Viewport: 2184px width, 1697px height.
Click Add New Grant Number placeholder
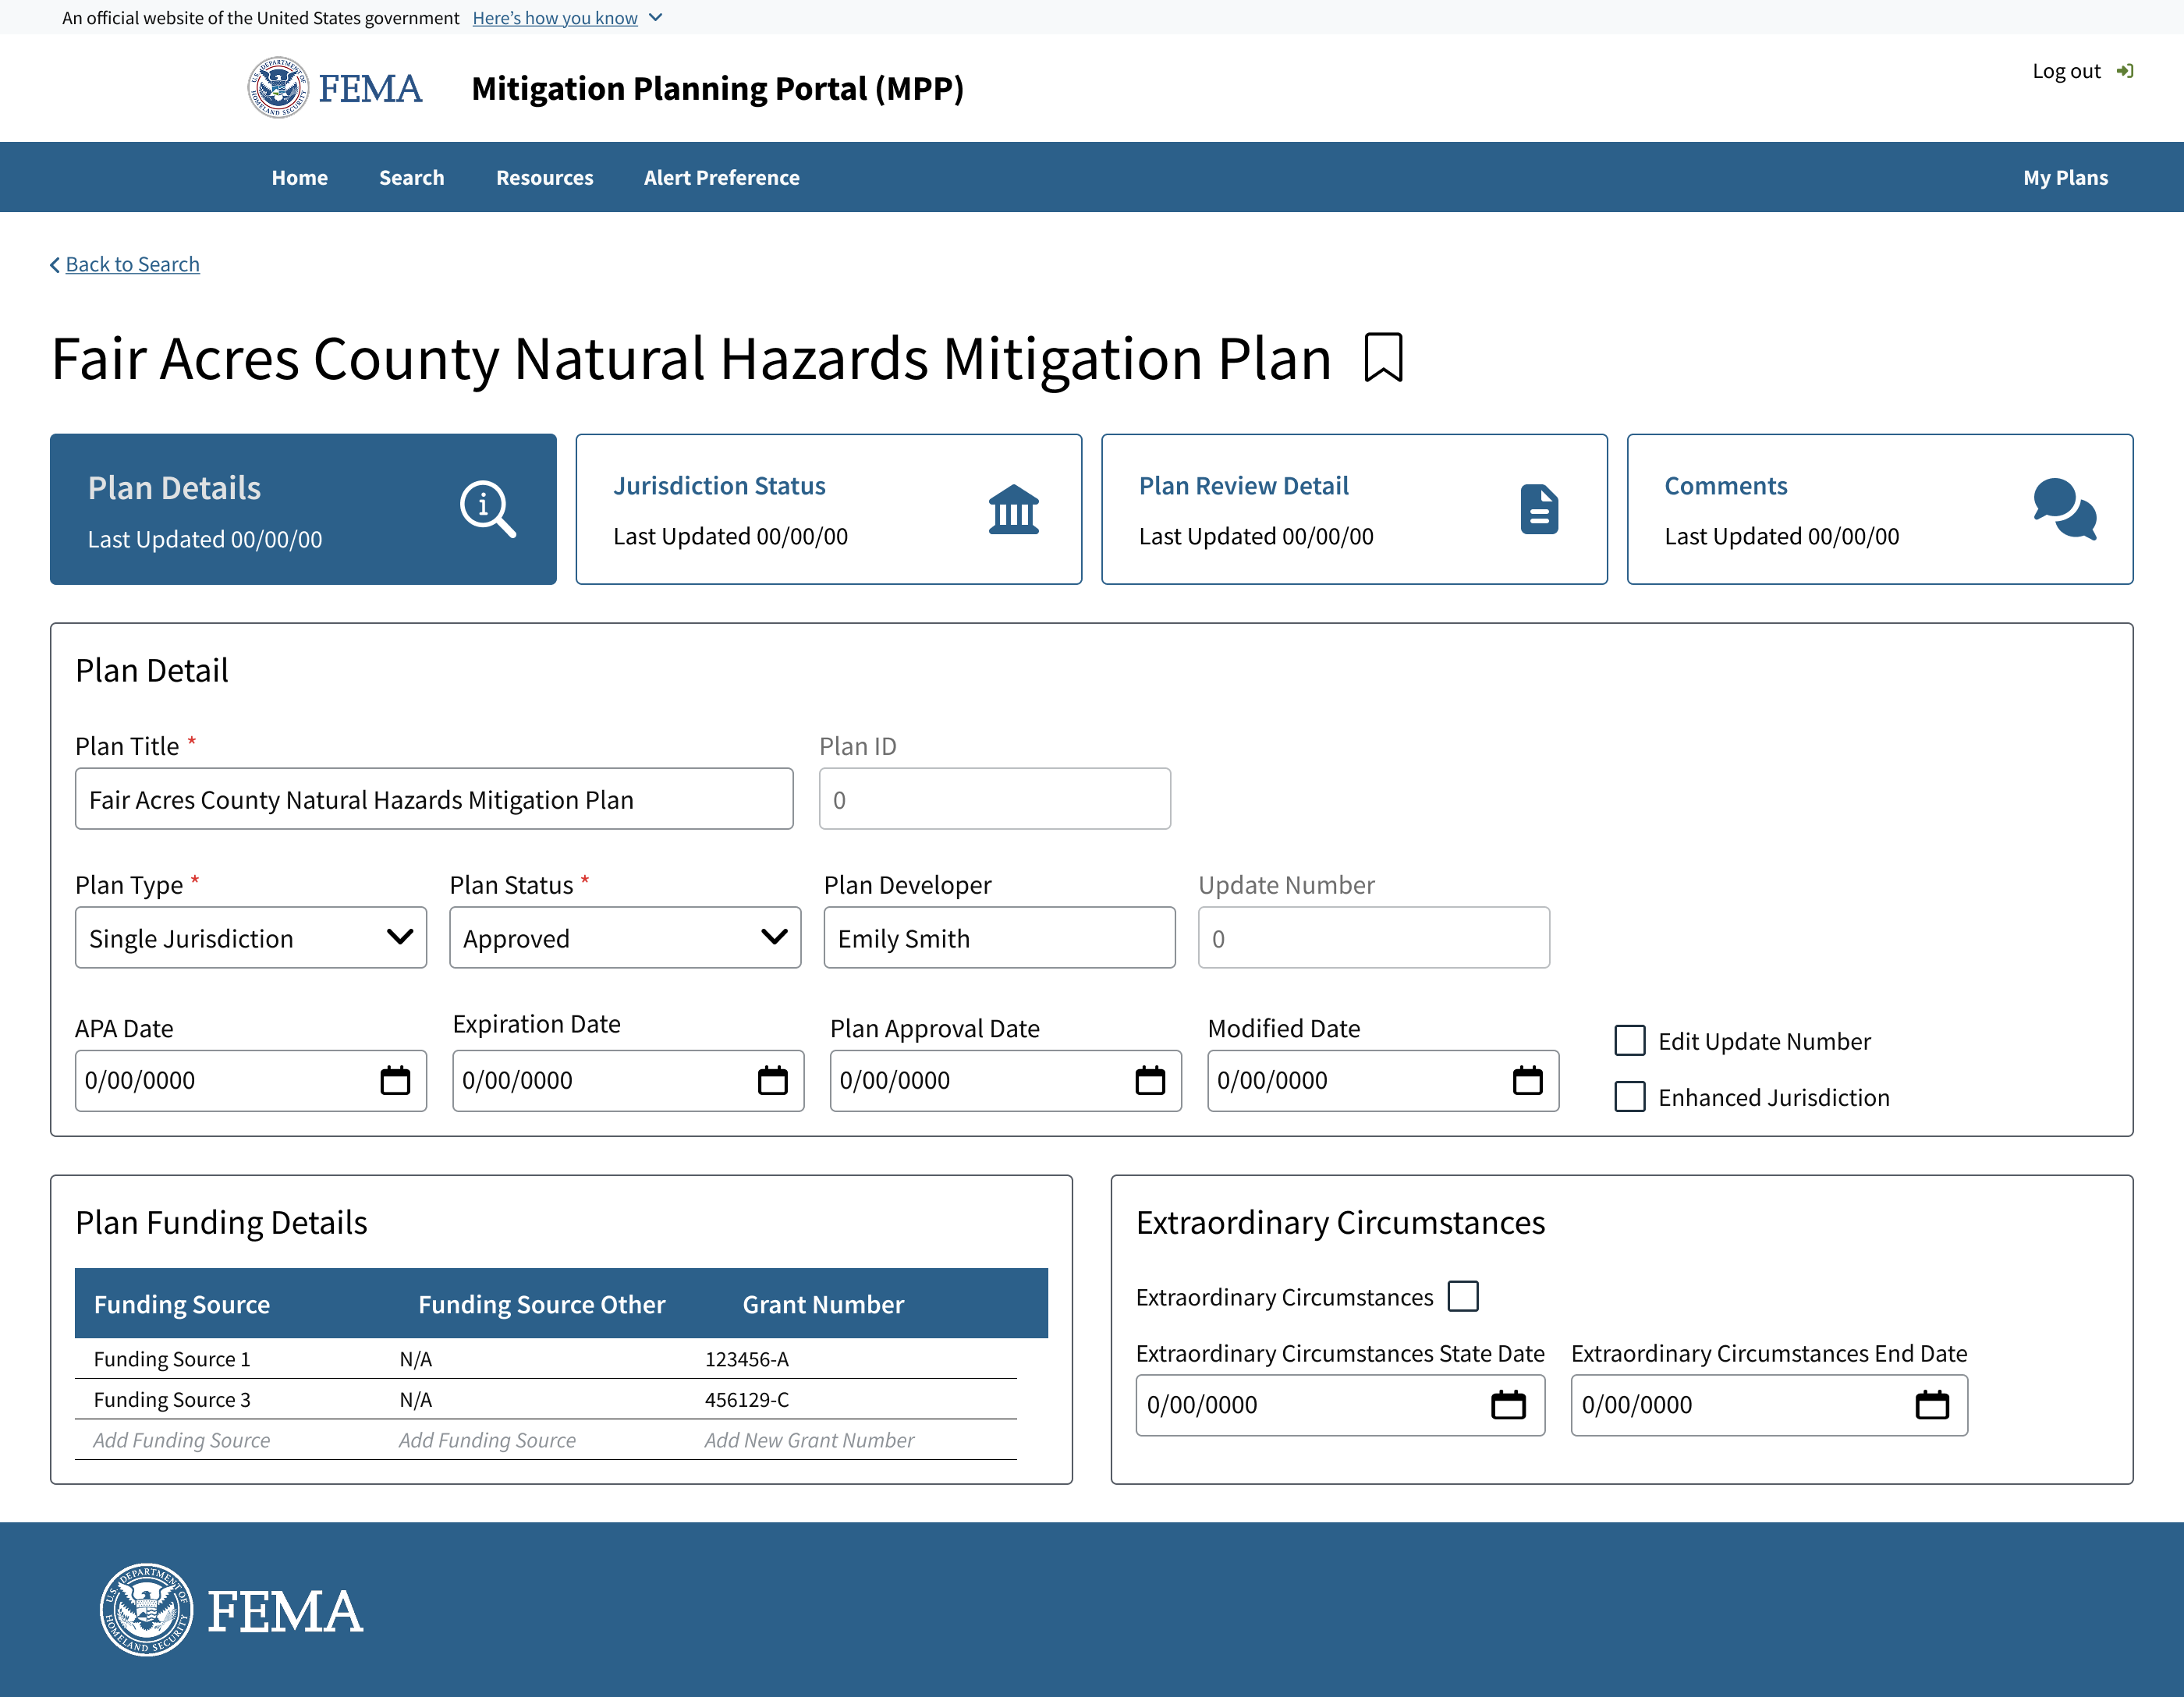tap(809, 1440)
